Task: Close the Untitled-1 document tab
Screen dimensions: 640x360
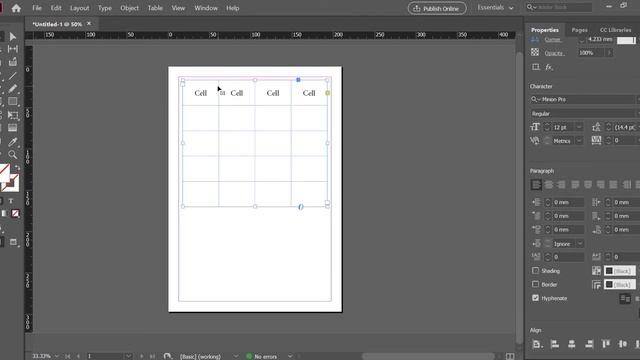Action: click(x=89, y=24)
